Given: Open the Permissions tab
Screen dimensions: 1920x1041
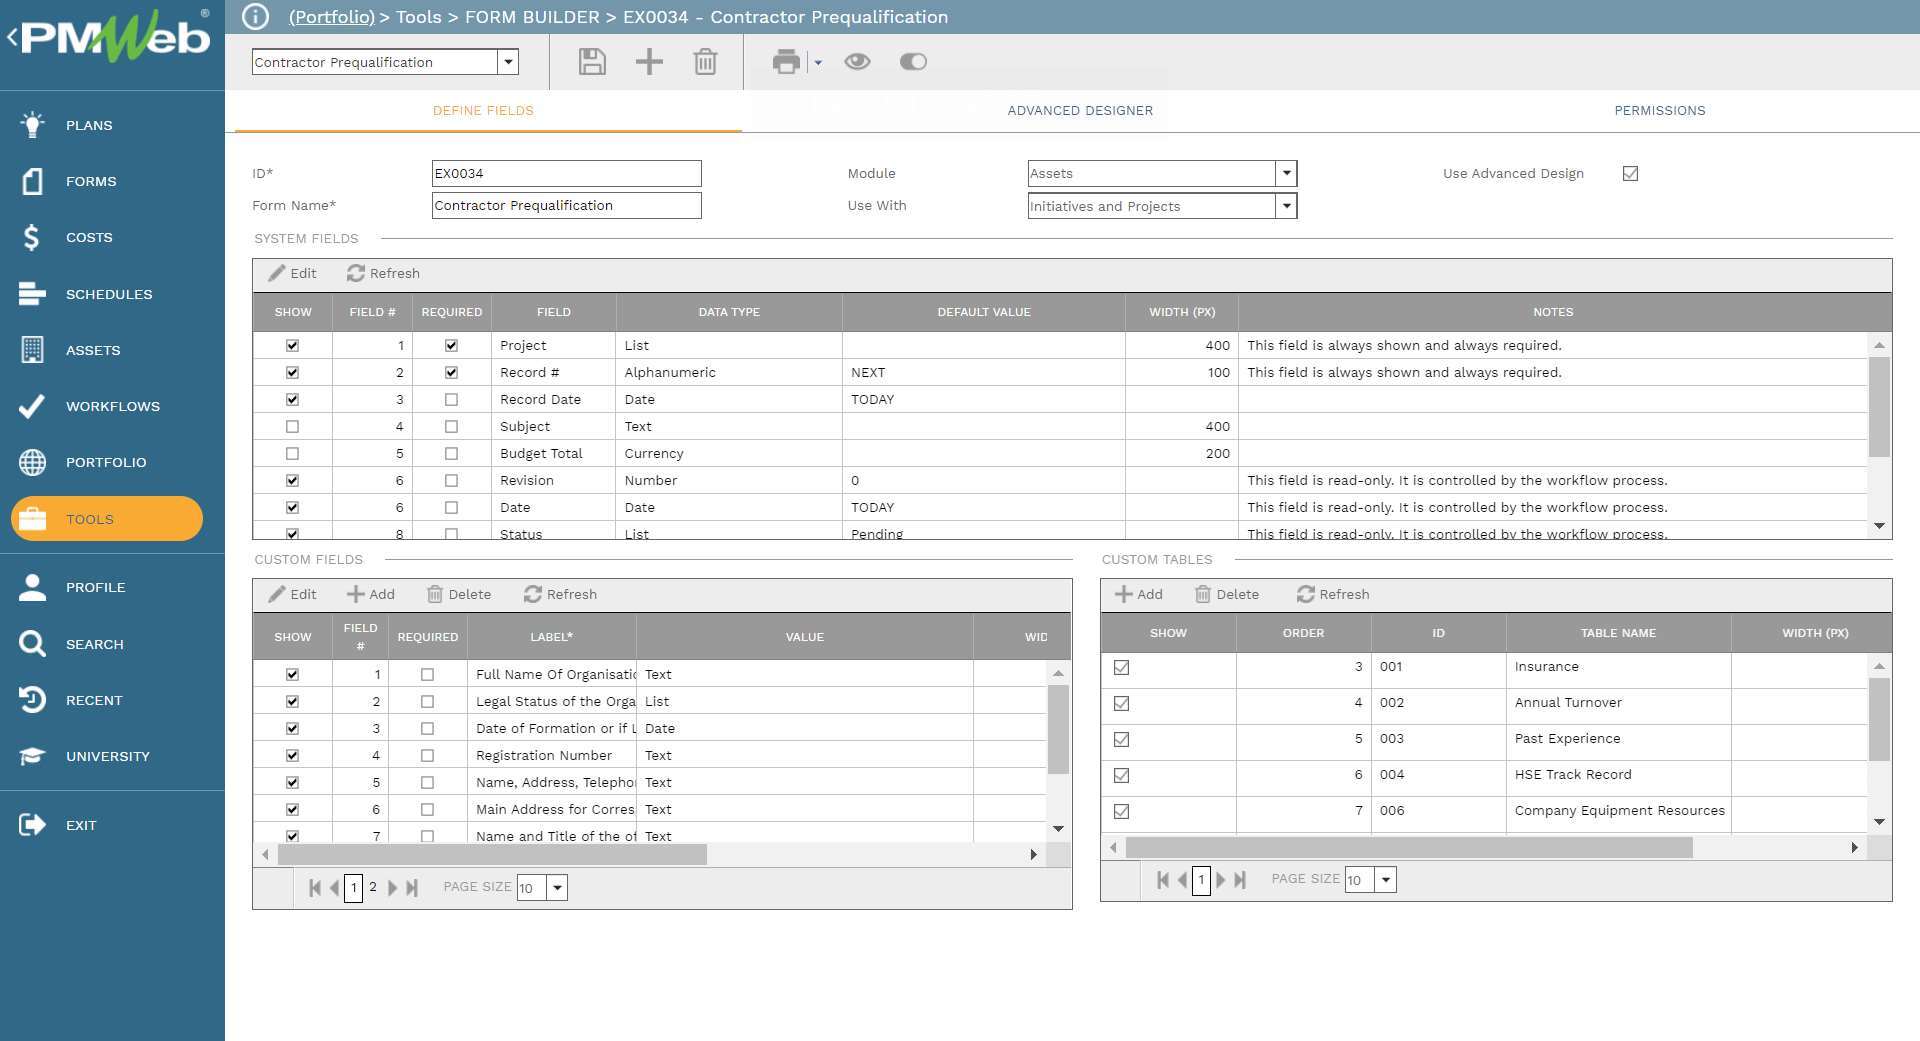Looking at the screenshot, I should (1660, 110).
